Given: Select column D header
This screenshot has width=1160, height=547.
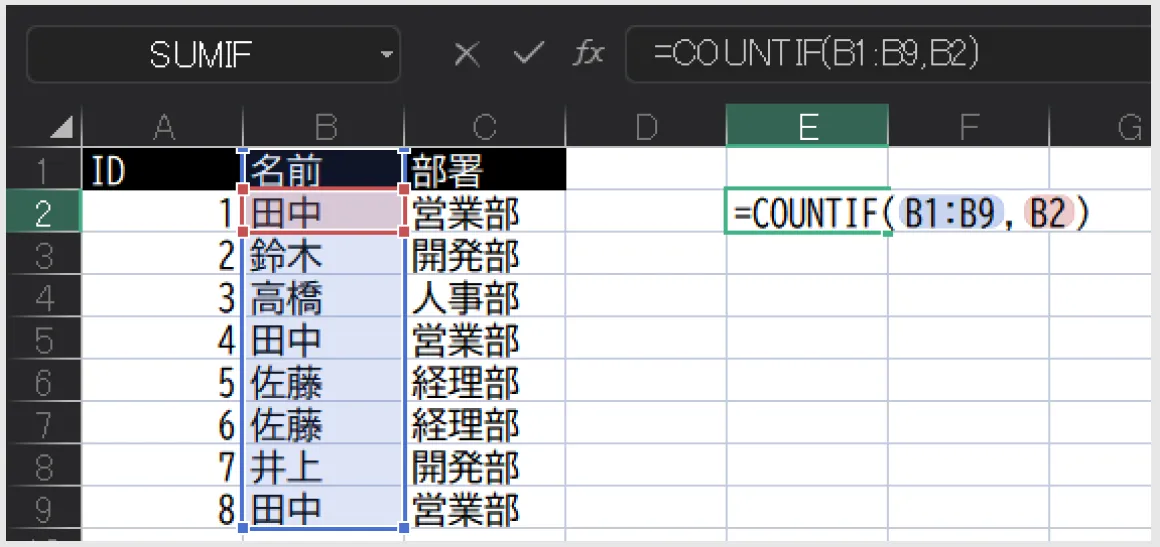Looking at the screenshot, I should (646, 128).
